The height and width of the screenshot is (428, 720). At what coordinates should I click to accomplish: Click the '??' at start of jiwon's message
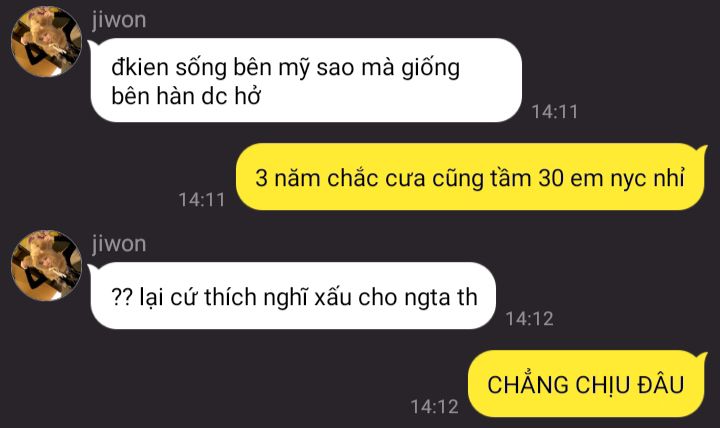(x=122, y=297)
